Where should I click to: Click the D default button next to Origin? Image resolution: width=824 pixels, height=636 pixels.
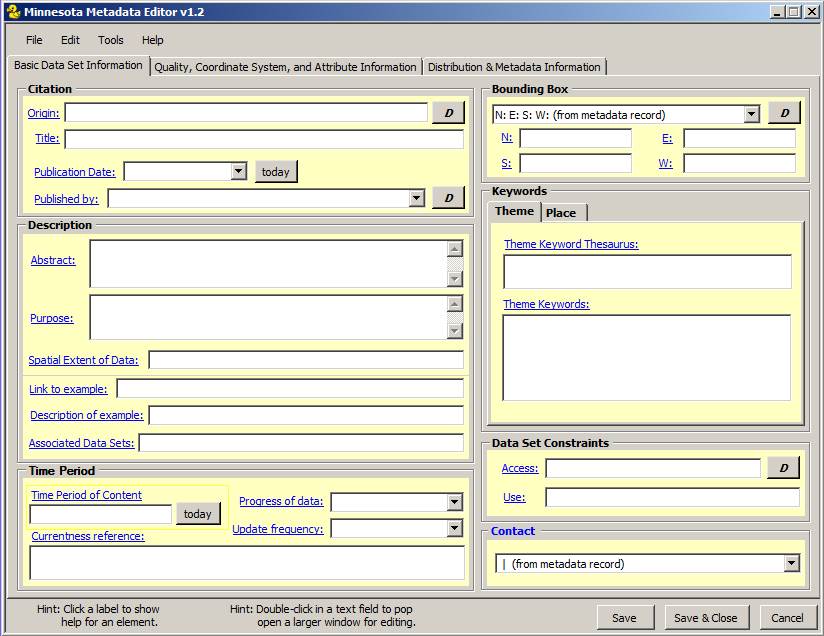448,113
